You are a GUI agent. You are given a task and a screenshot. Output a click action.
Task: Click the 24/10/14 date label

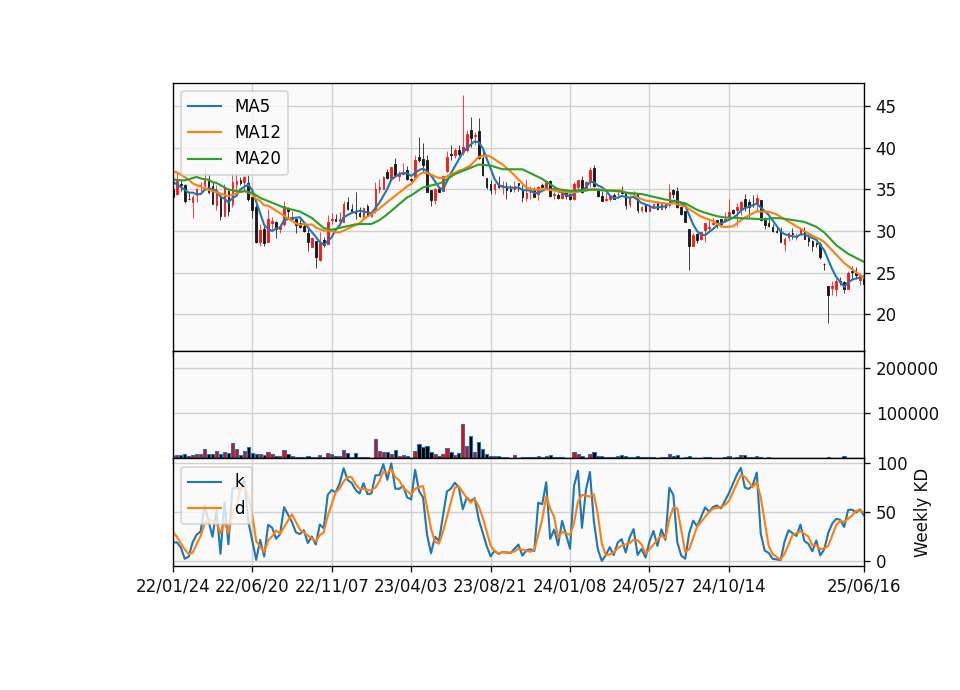pos(729,586)
